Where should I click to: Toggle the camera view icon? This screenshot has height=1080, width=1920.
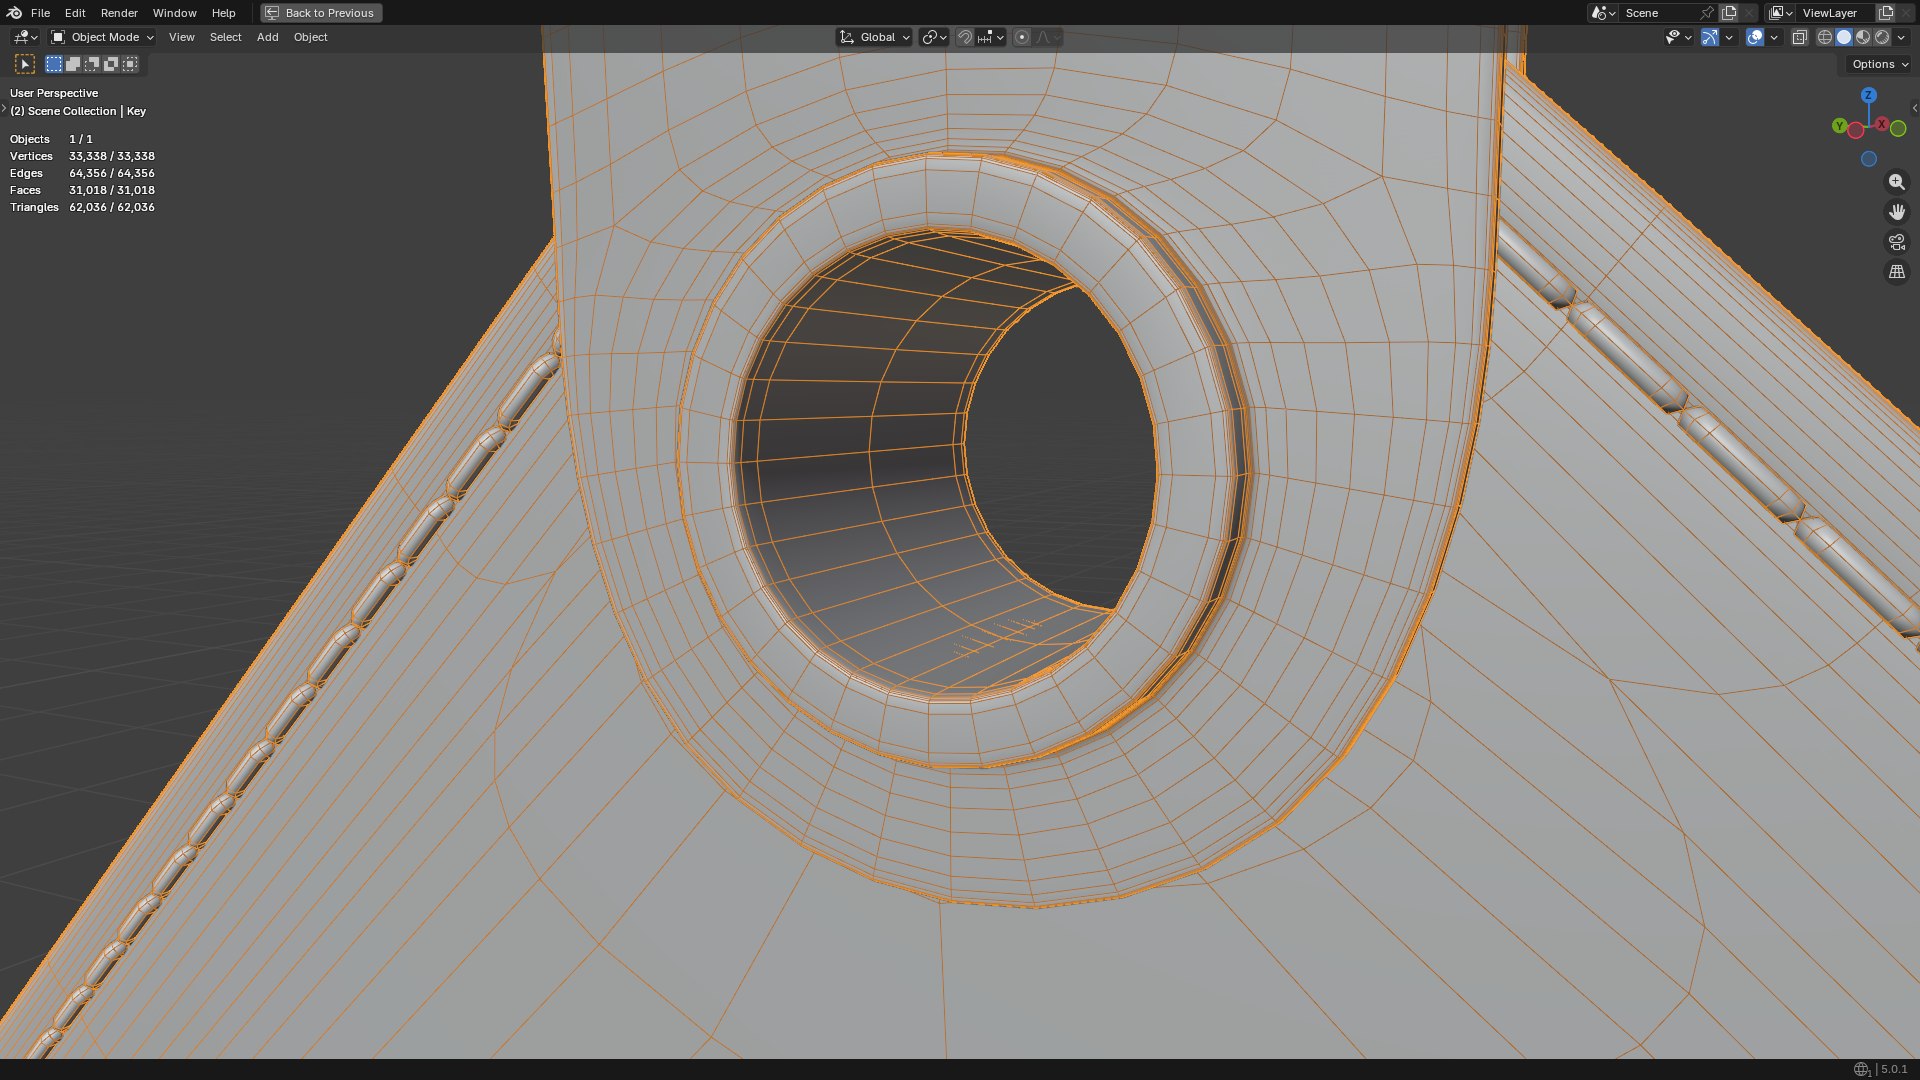point(1896,242)
